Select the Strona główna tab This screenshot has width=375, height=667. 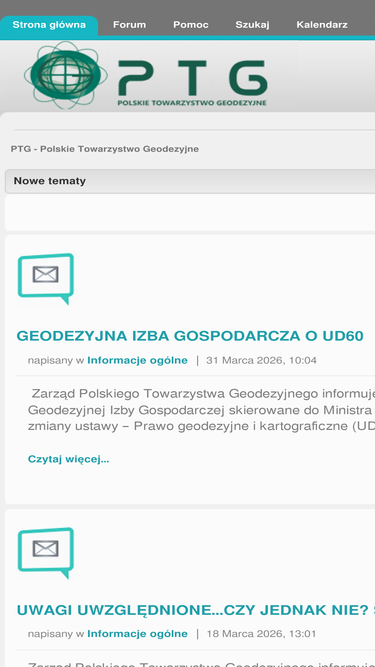click(49, 25)
